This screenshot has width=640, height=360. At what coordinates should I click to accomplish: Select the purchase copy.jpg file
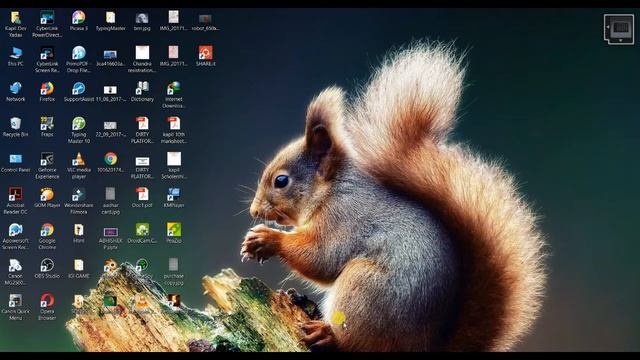coord(174,272)
